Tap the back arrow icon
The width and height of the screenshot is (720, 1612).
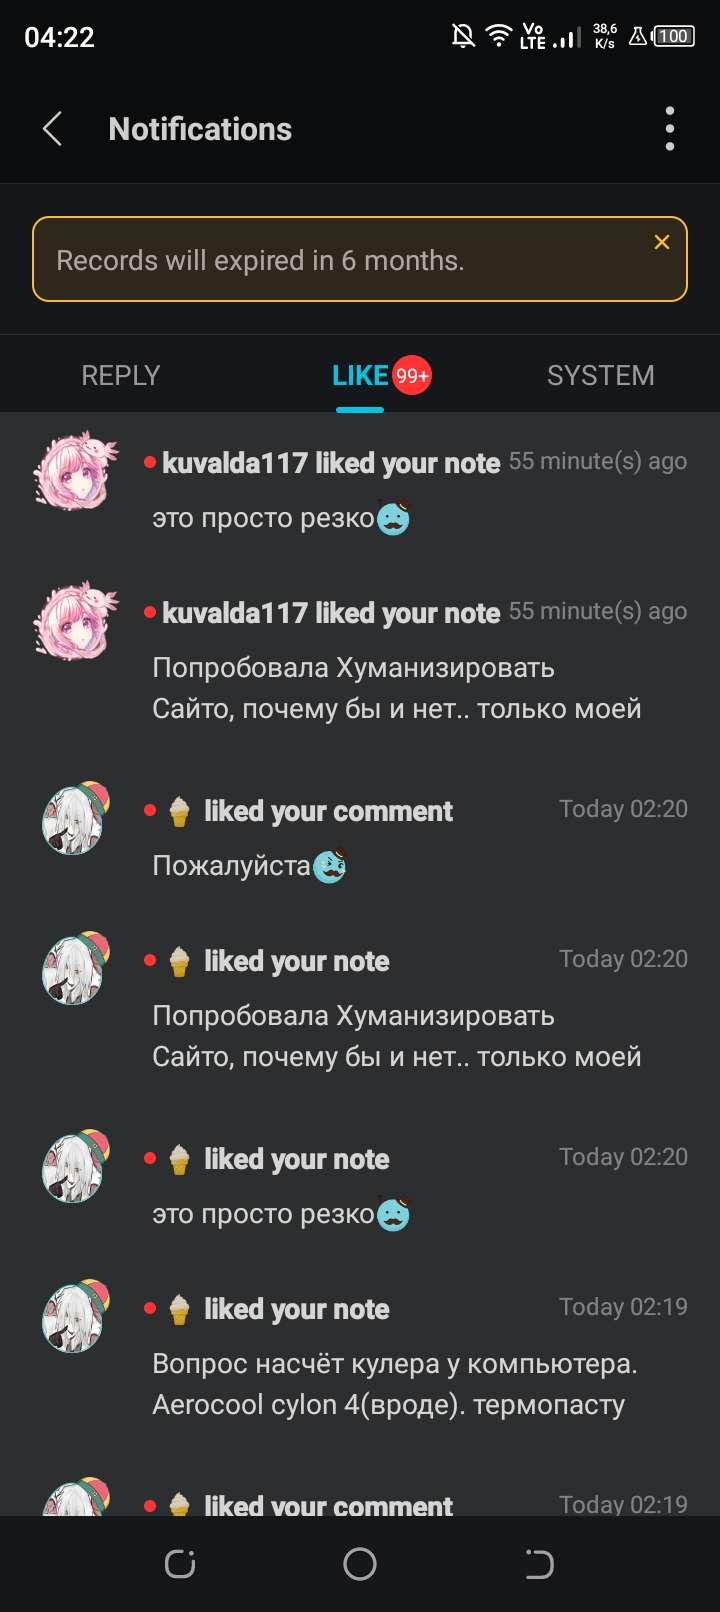click(x=53, y=129)
